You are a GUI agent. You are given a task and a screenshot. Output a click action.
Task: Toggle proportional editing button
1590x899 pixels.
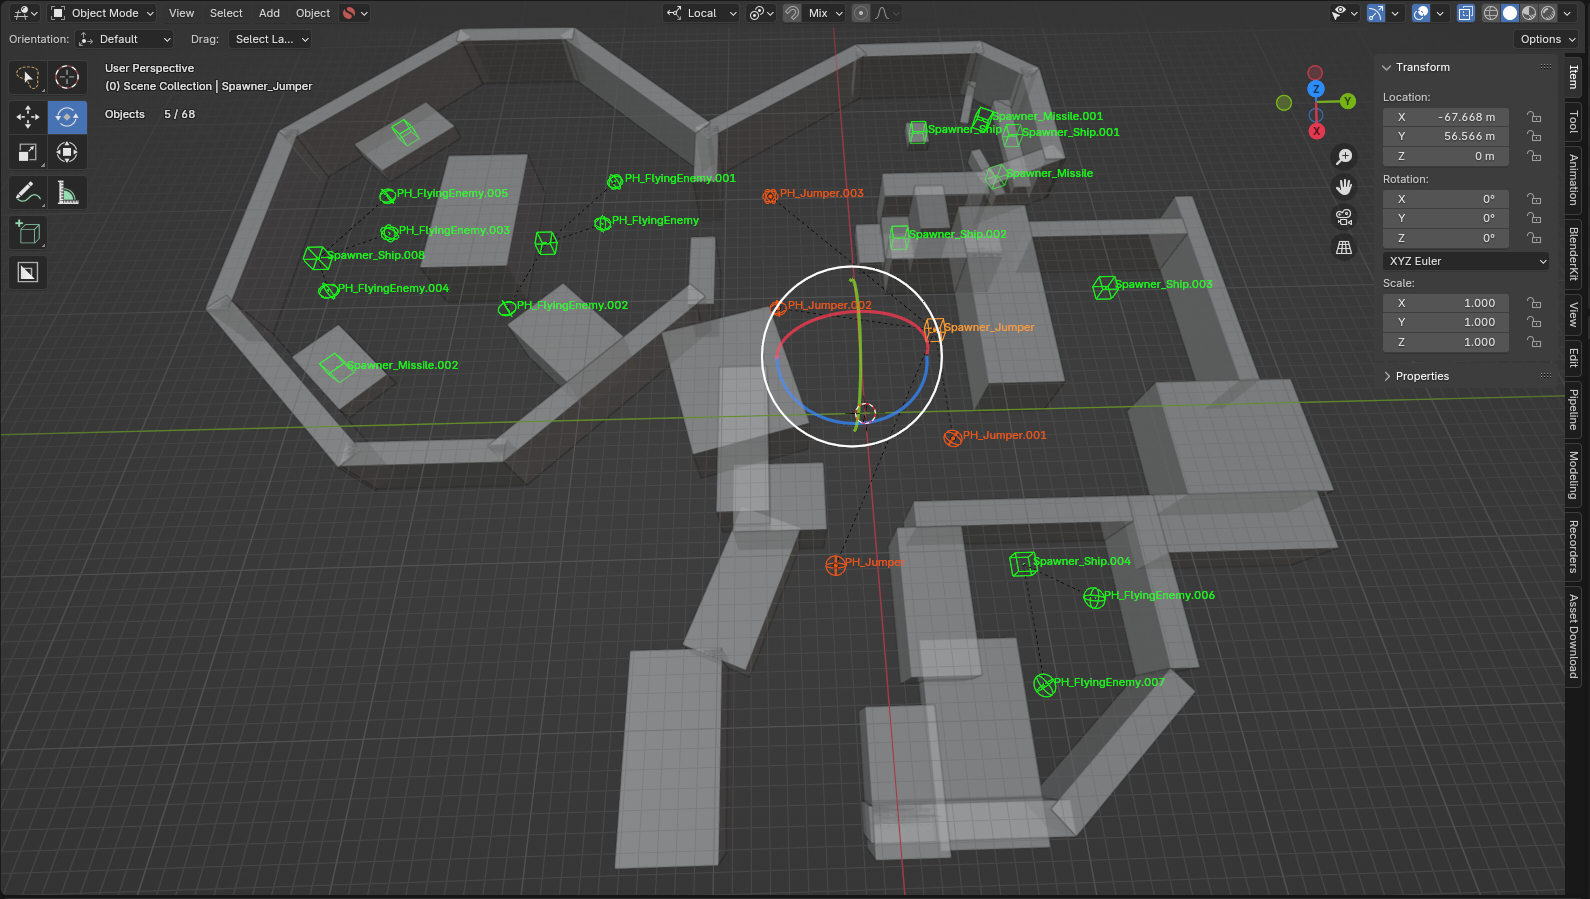(x=861, y=13)
